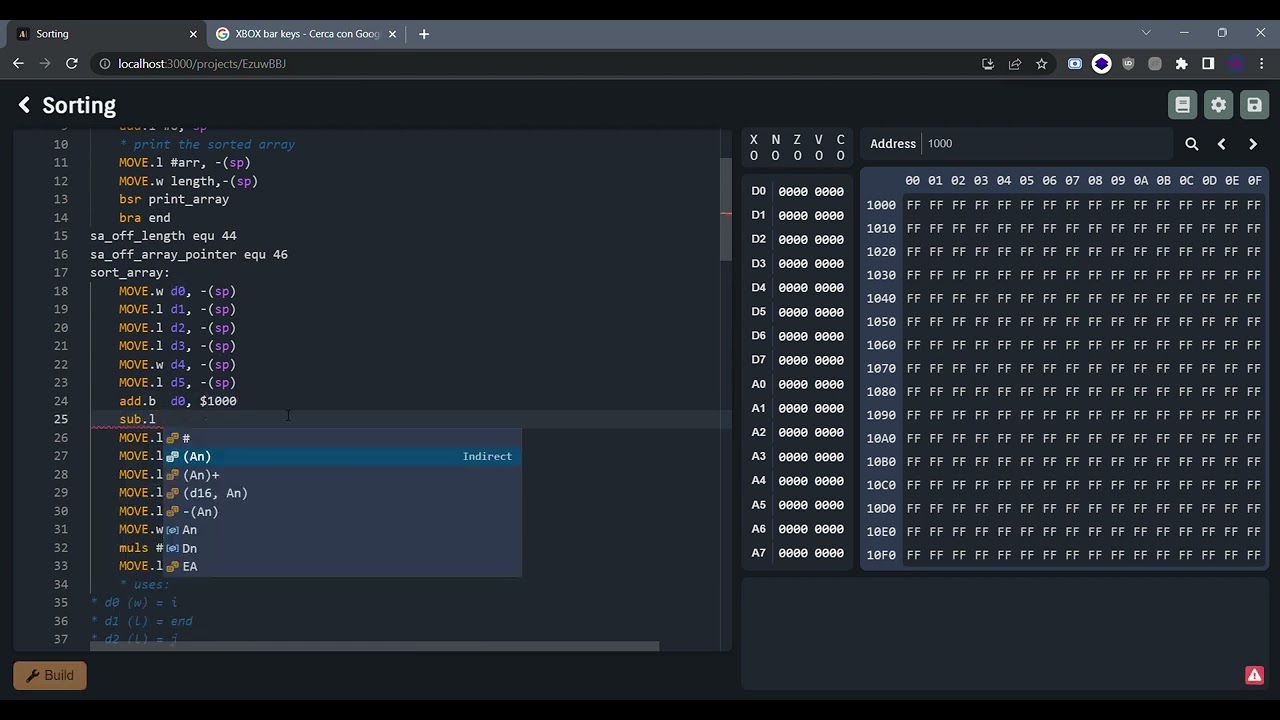Screen dimensions: 1280x720
Task: Reload the page
Action: tap(72, 63)
